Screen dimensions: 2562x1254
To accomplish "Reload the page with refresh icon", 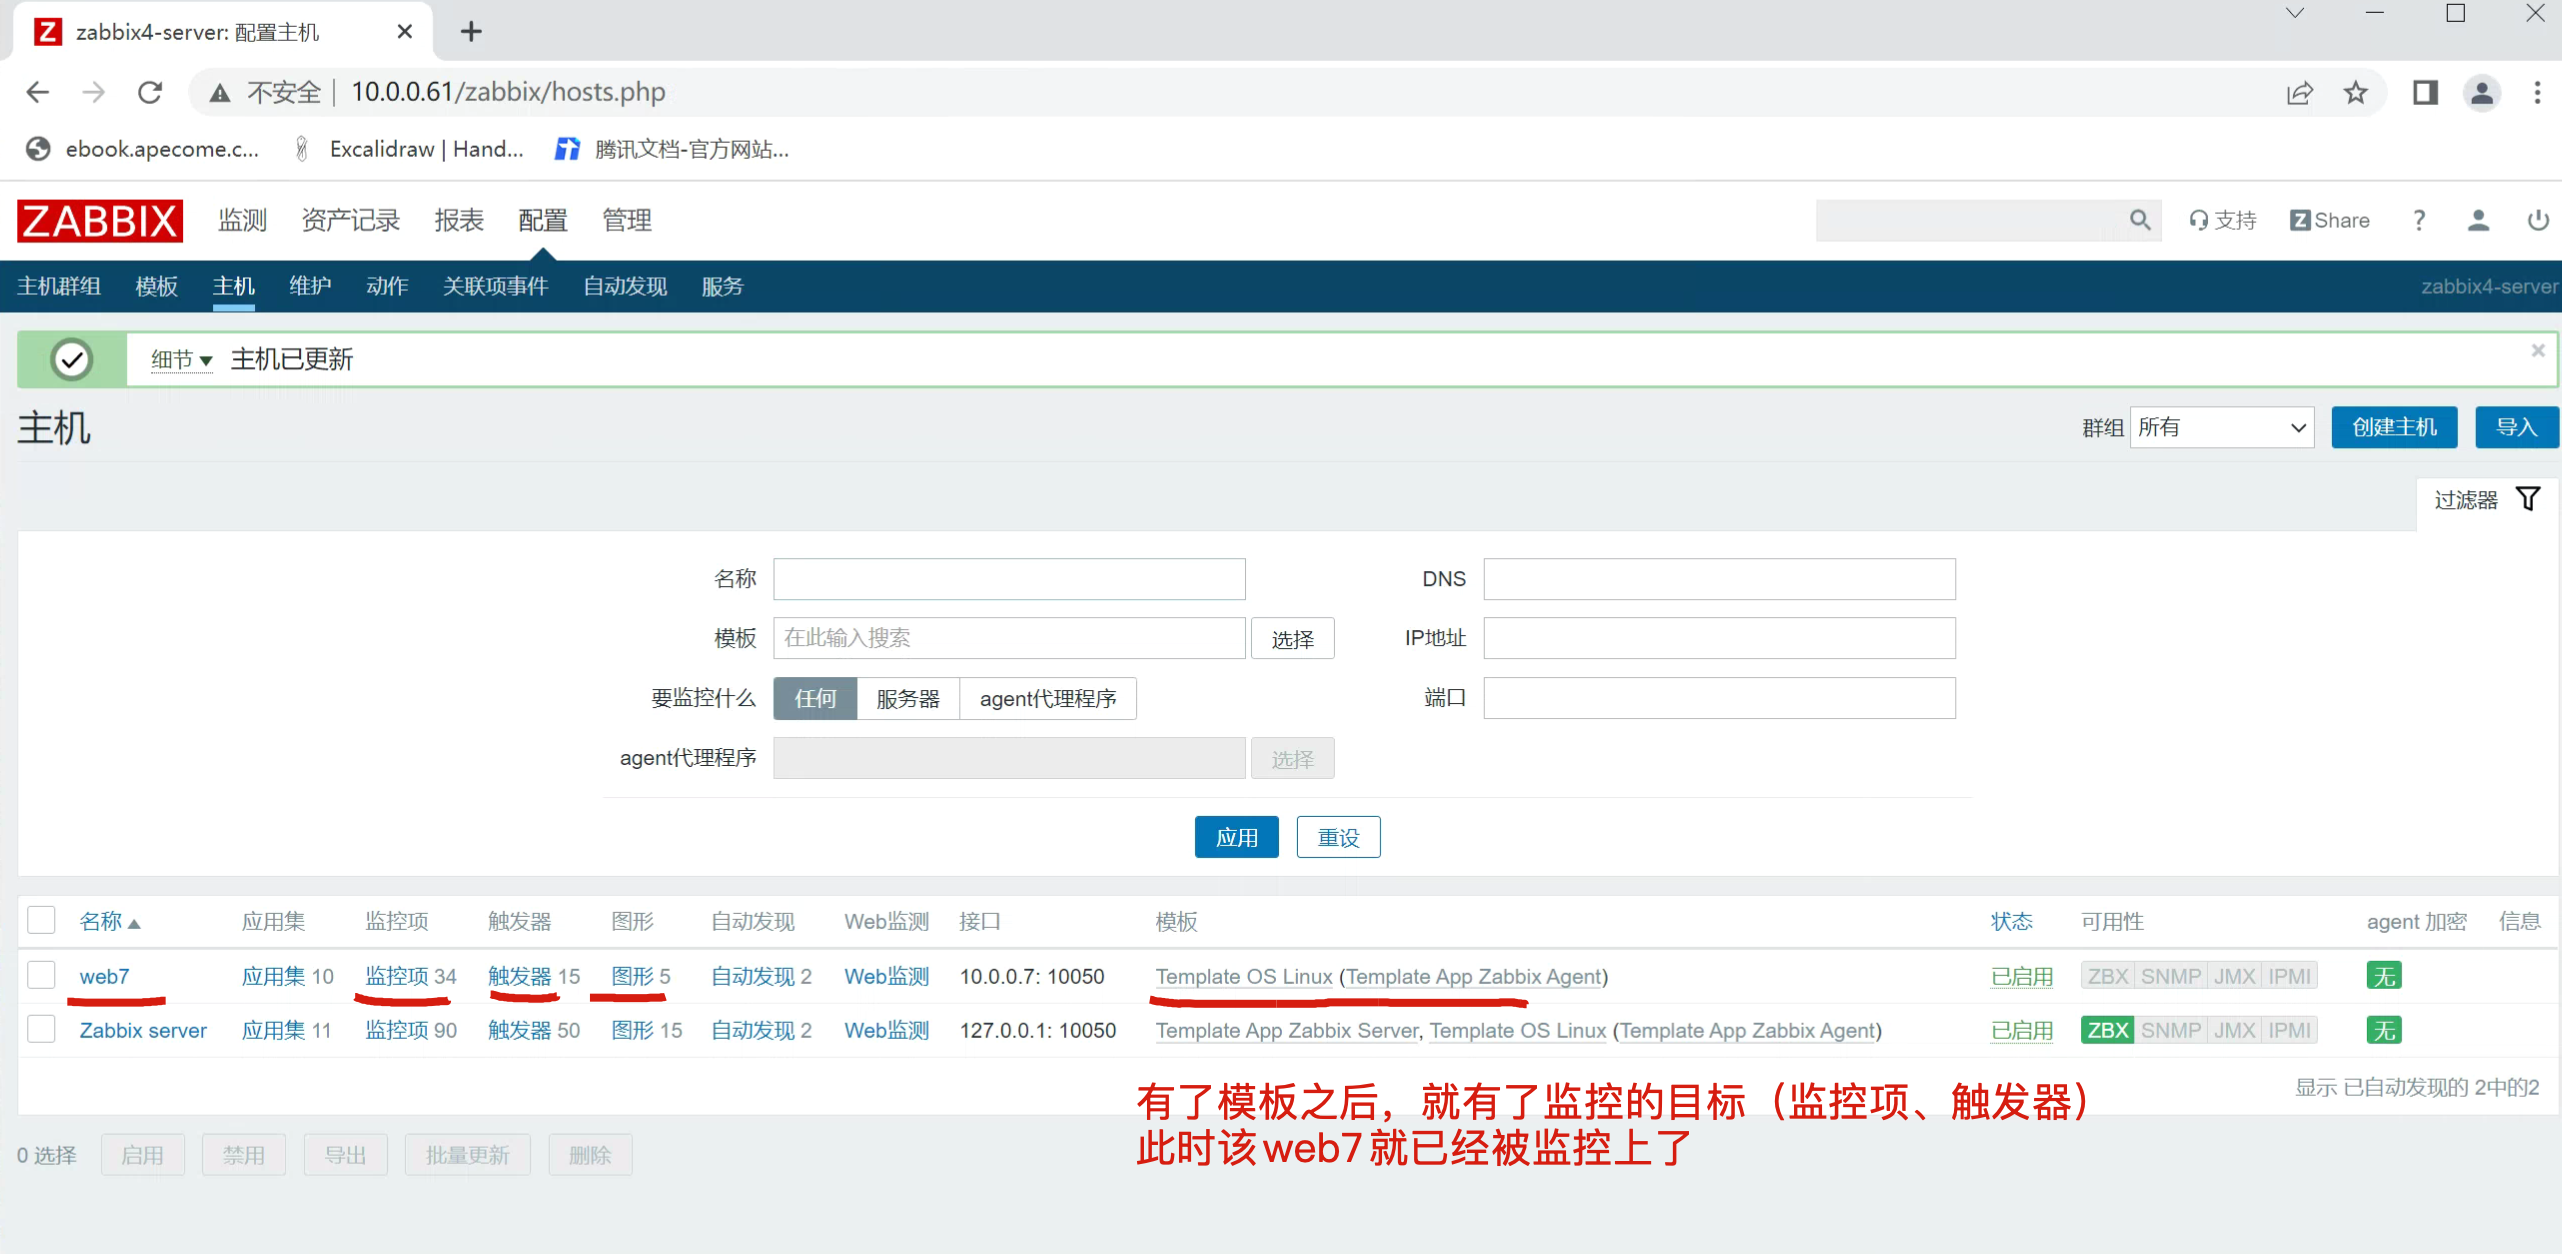I will pyautogui.click(x=150, y=93).
